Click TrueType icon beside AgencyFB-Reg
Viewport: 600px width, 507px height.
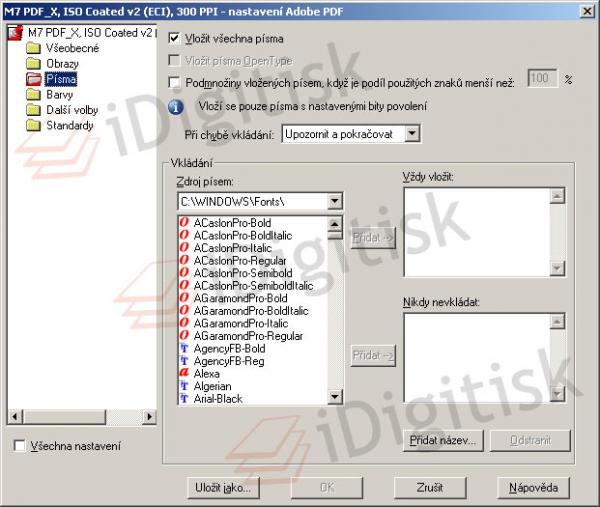tap(184, 360)
